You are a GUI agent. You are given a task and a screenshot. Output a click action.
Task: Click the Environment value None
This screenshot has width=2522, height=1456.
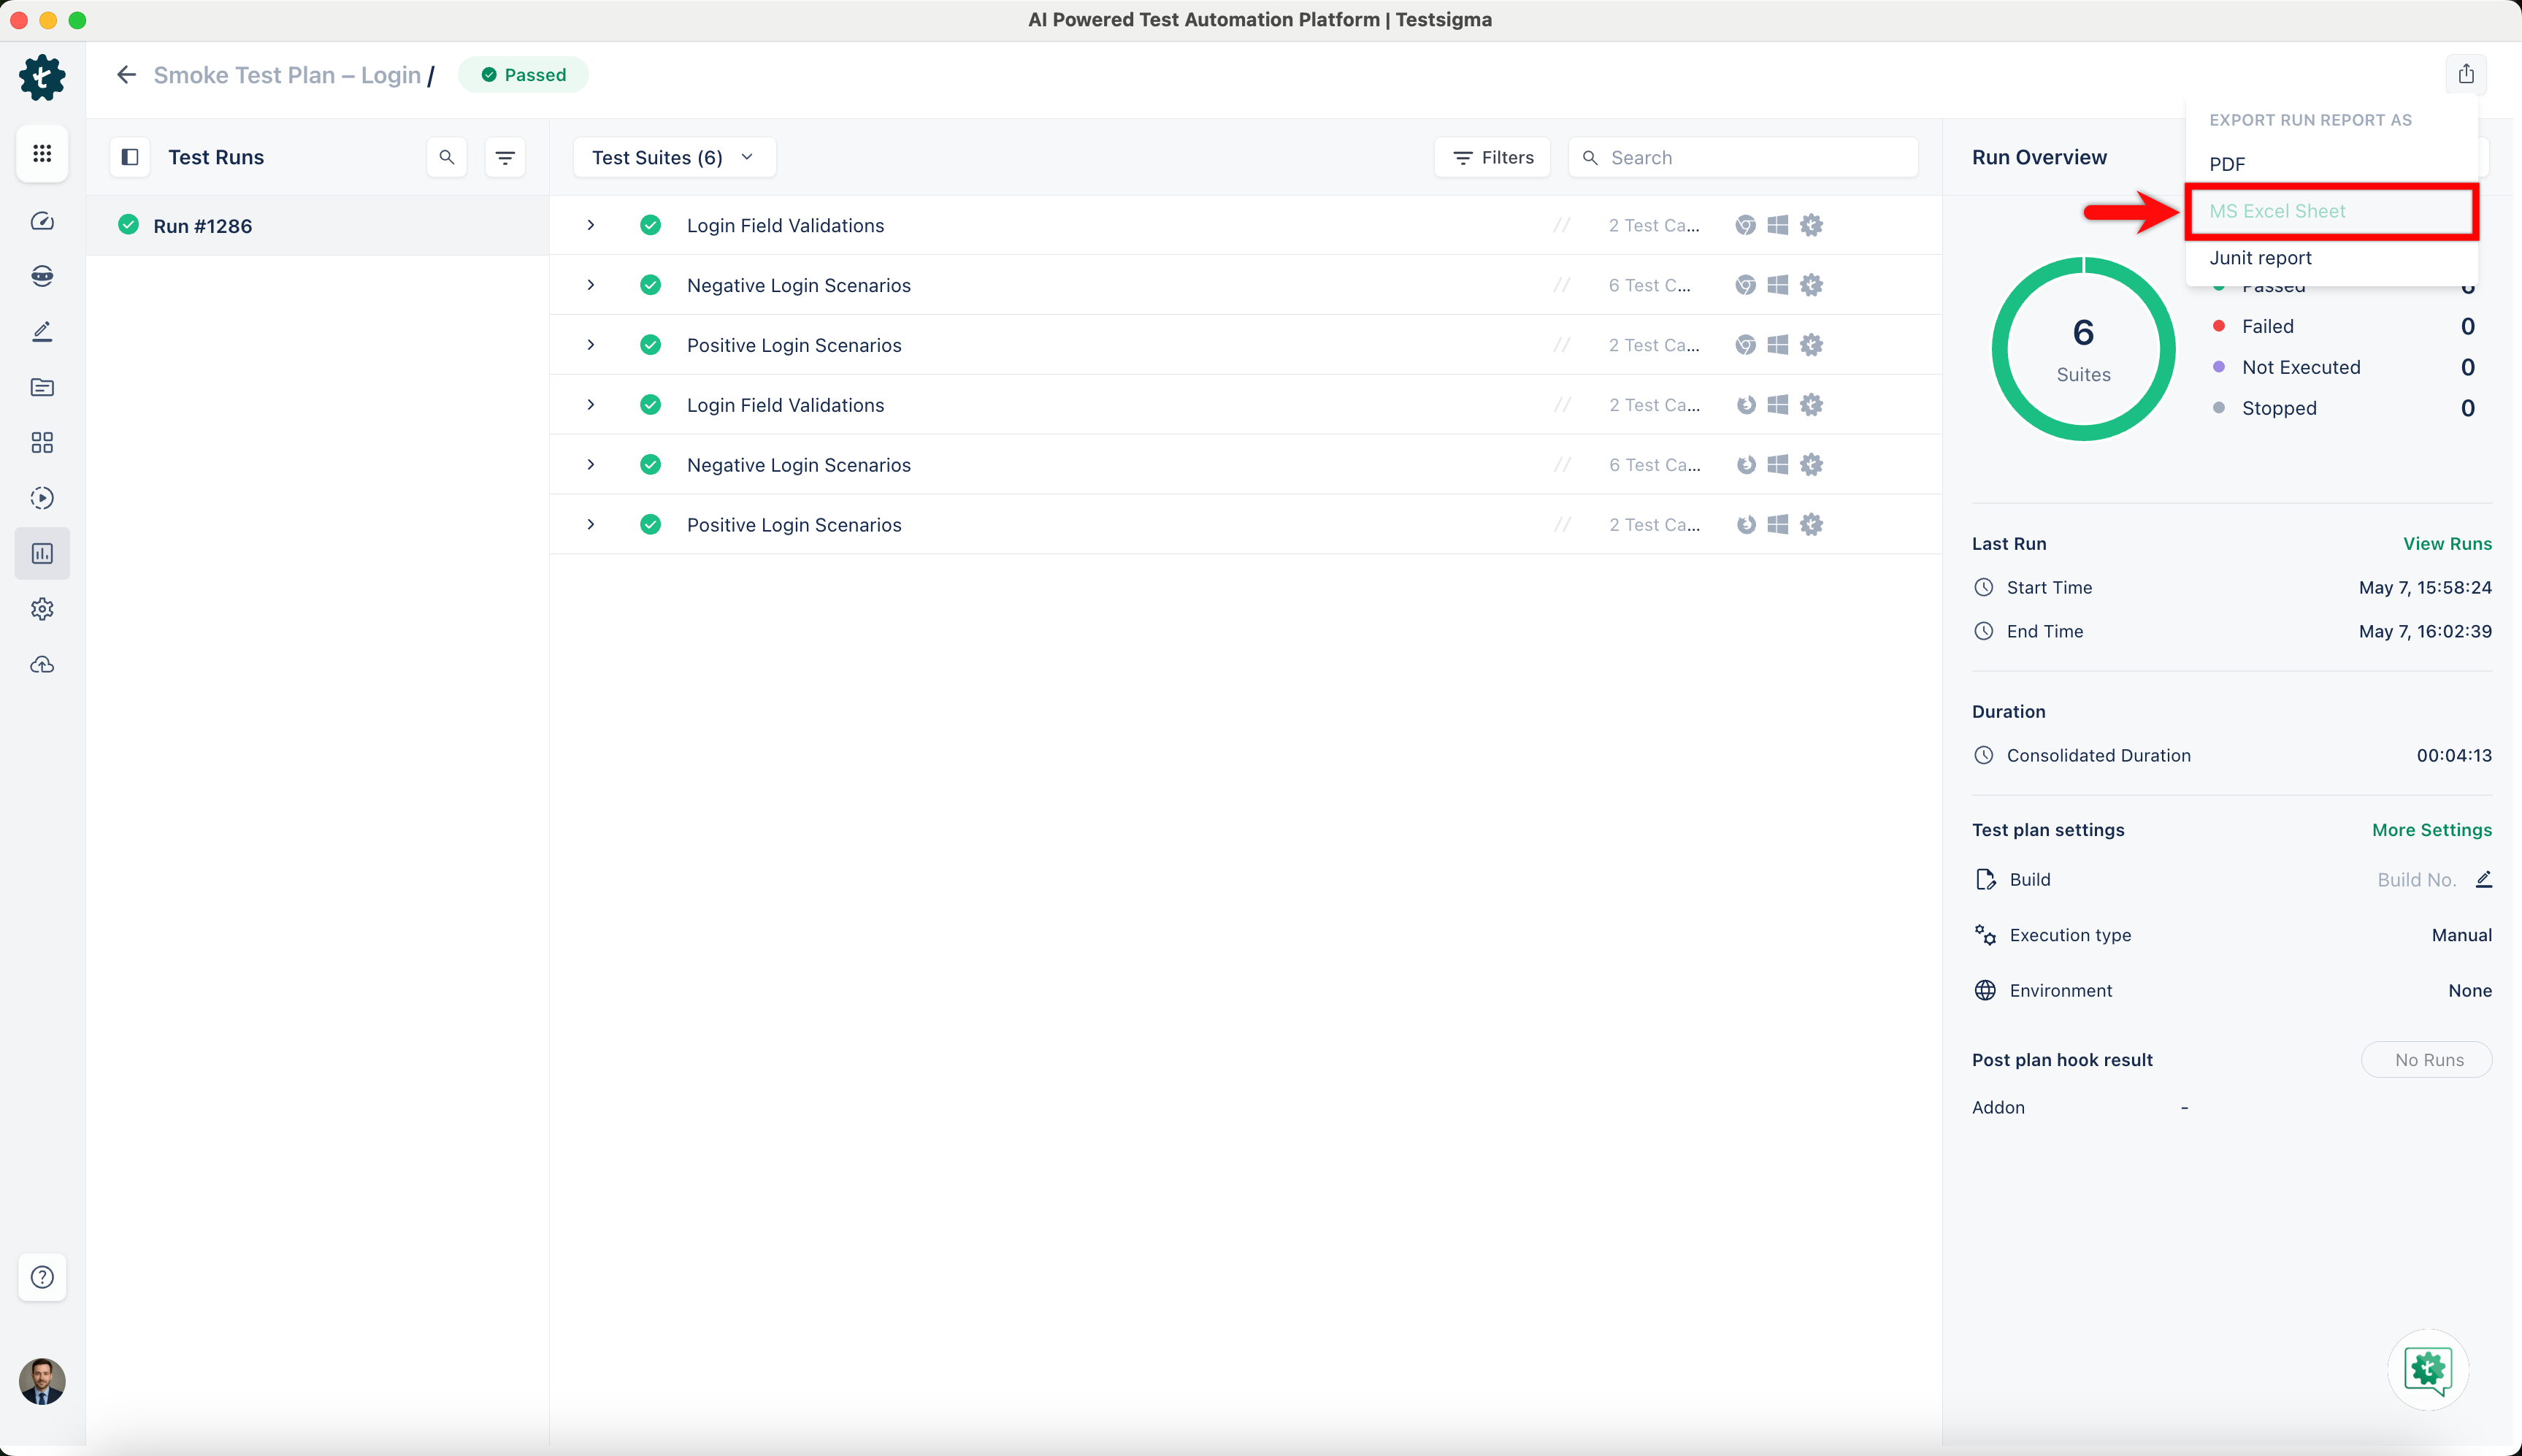point(2469,991)
